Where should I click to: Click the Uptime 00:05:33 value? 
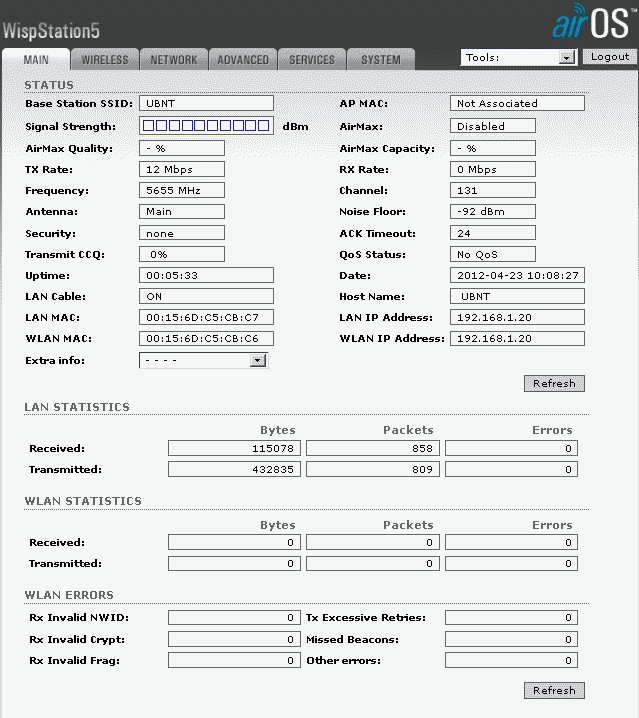coord(206,275)
